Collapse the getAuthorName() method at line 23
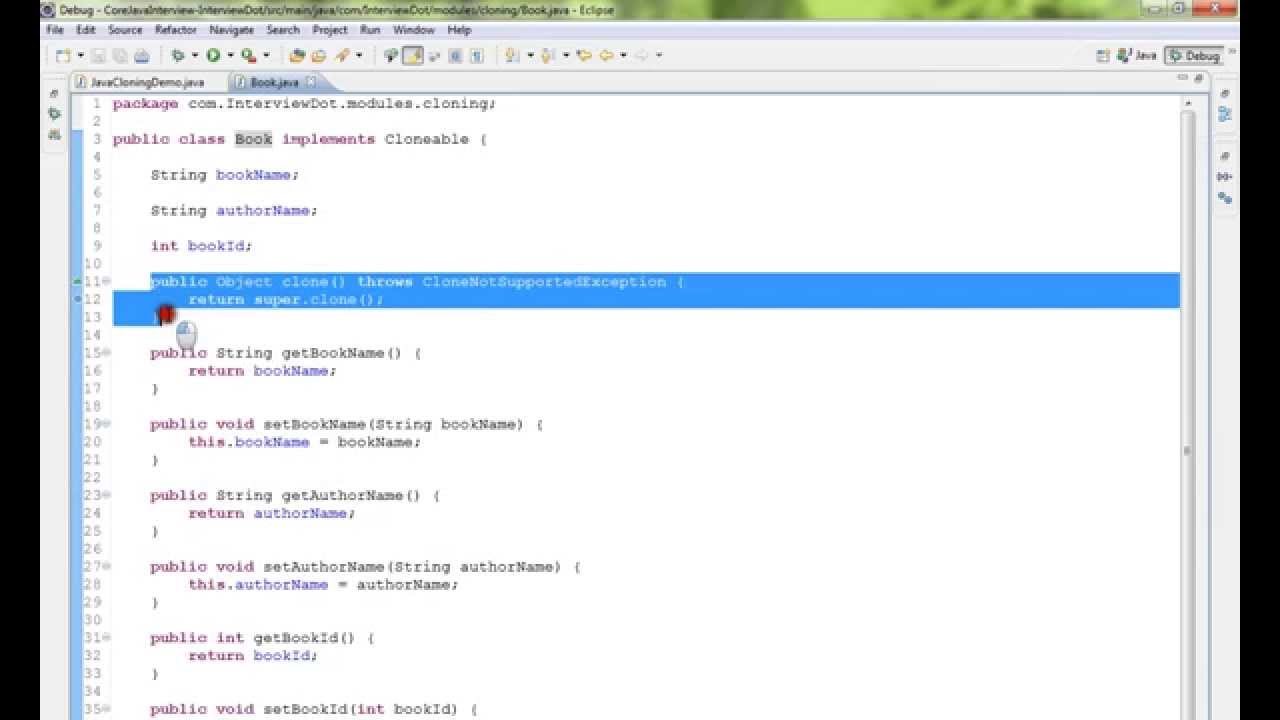 tap(107, 495)
